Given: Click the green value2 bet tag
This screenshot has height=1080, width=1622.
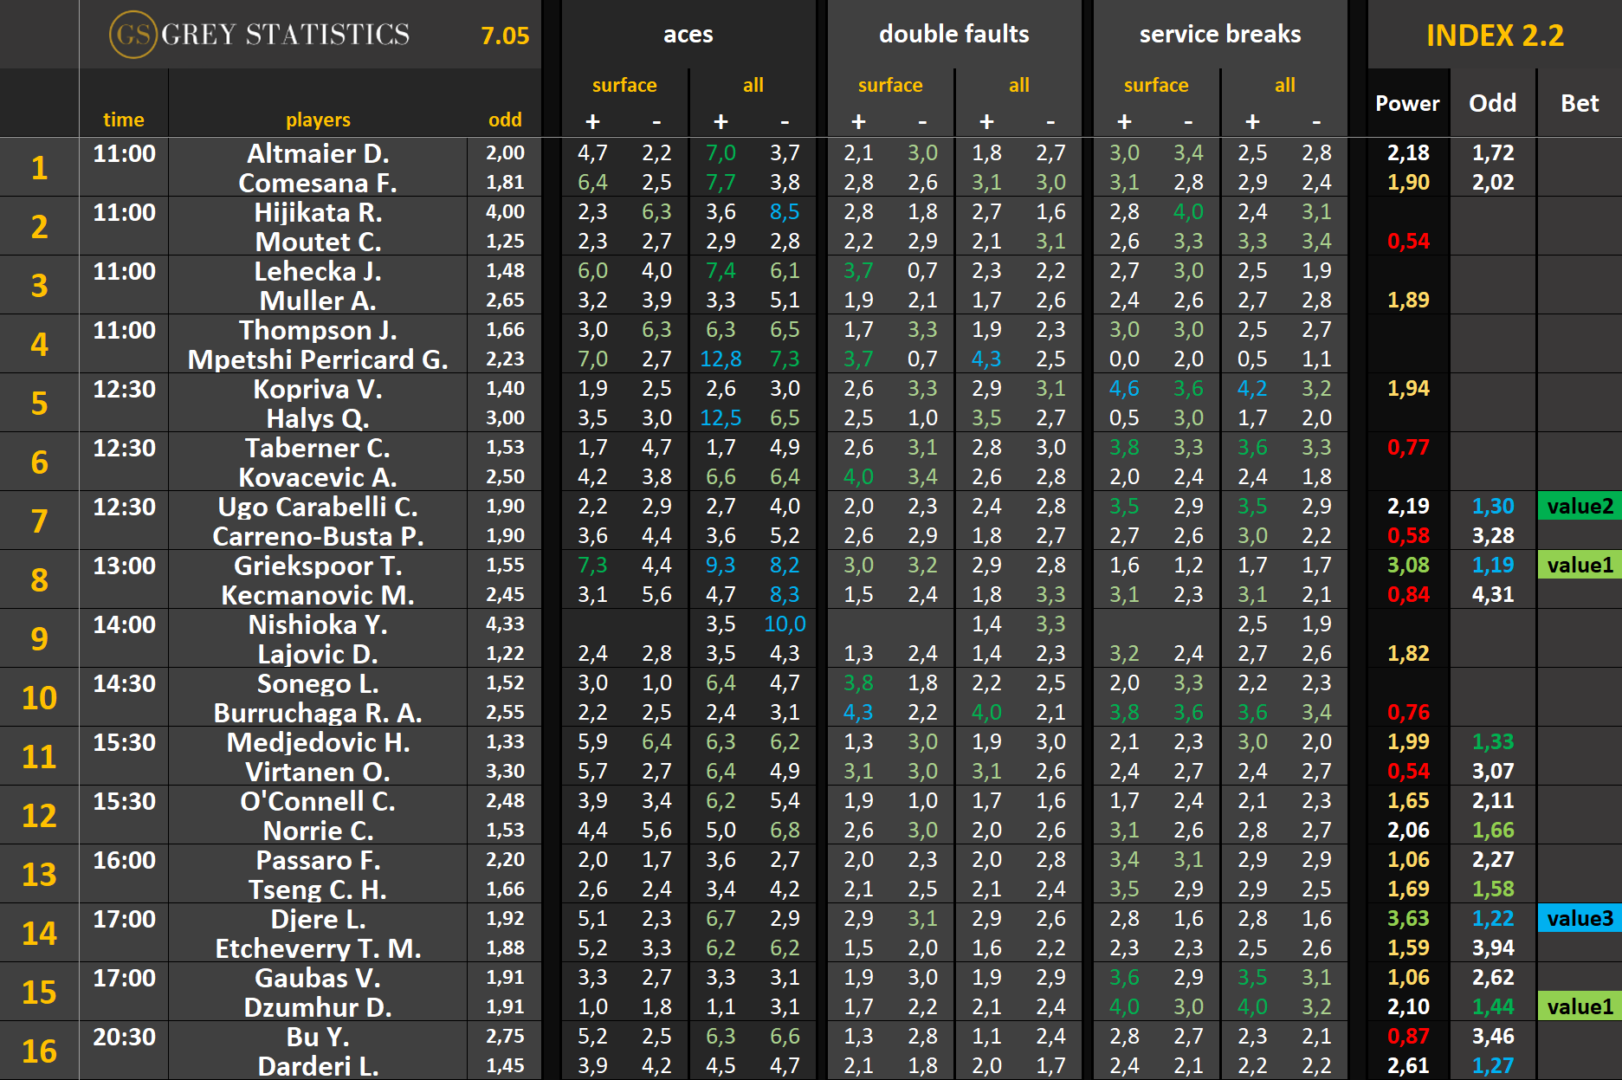Looking at the screenshot, I should 1579,506.
